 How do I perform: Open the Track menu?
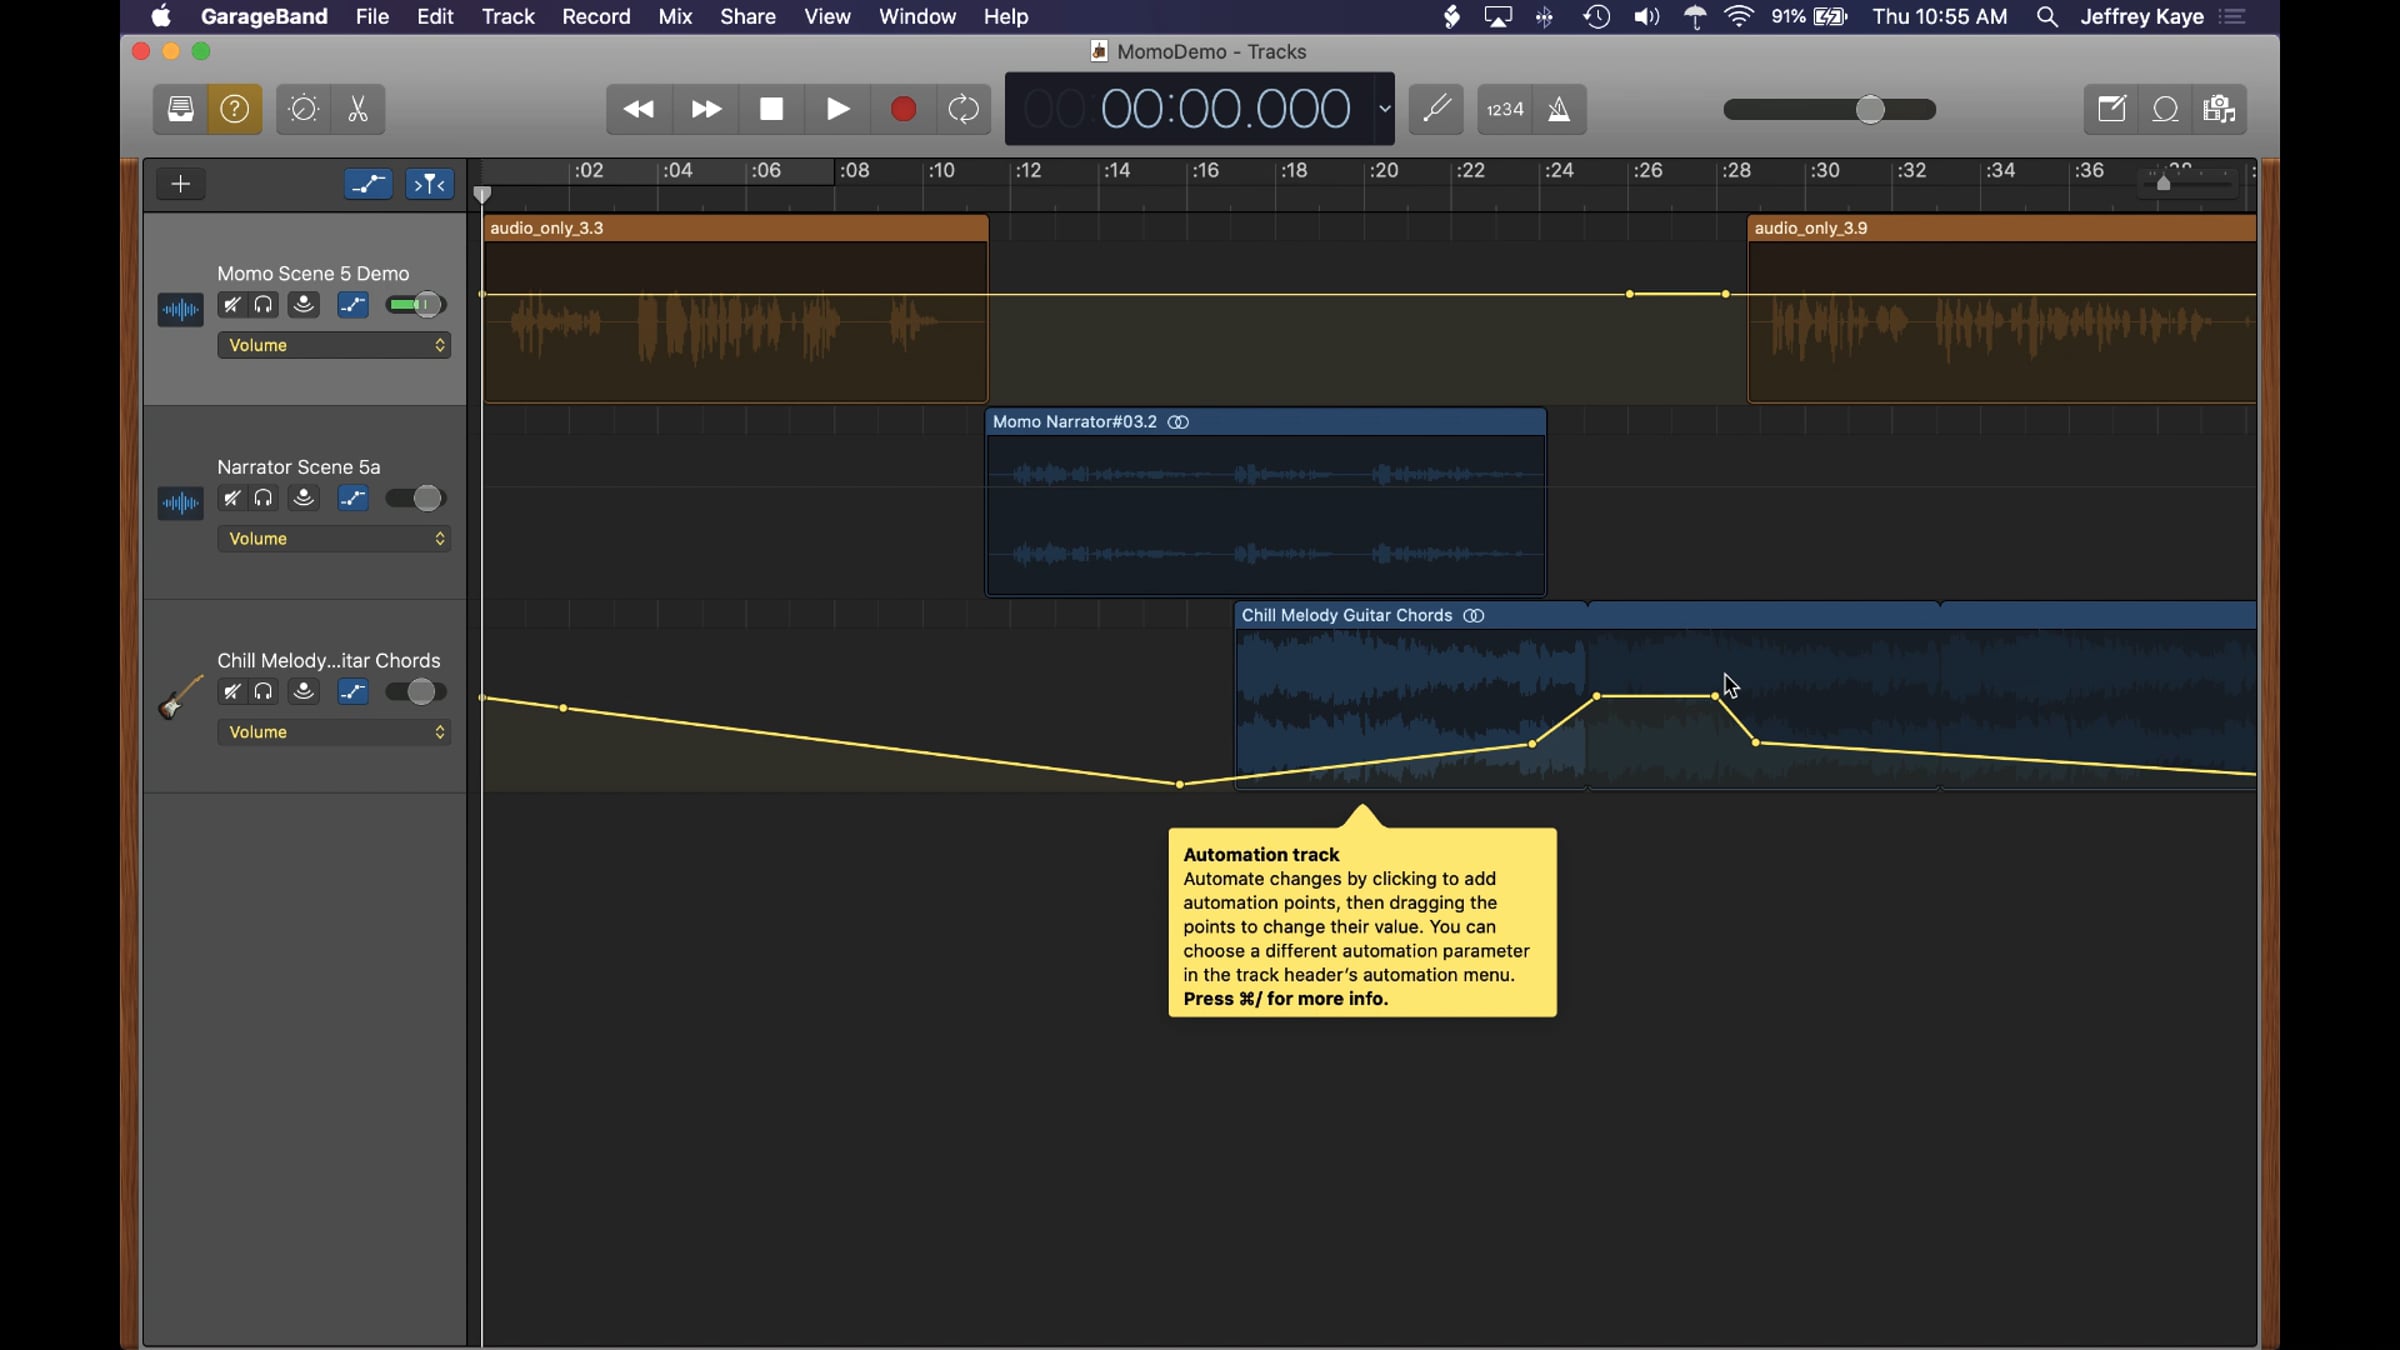[508, 17]
